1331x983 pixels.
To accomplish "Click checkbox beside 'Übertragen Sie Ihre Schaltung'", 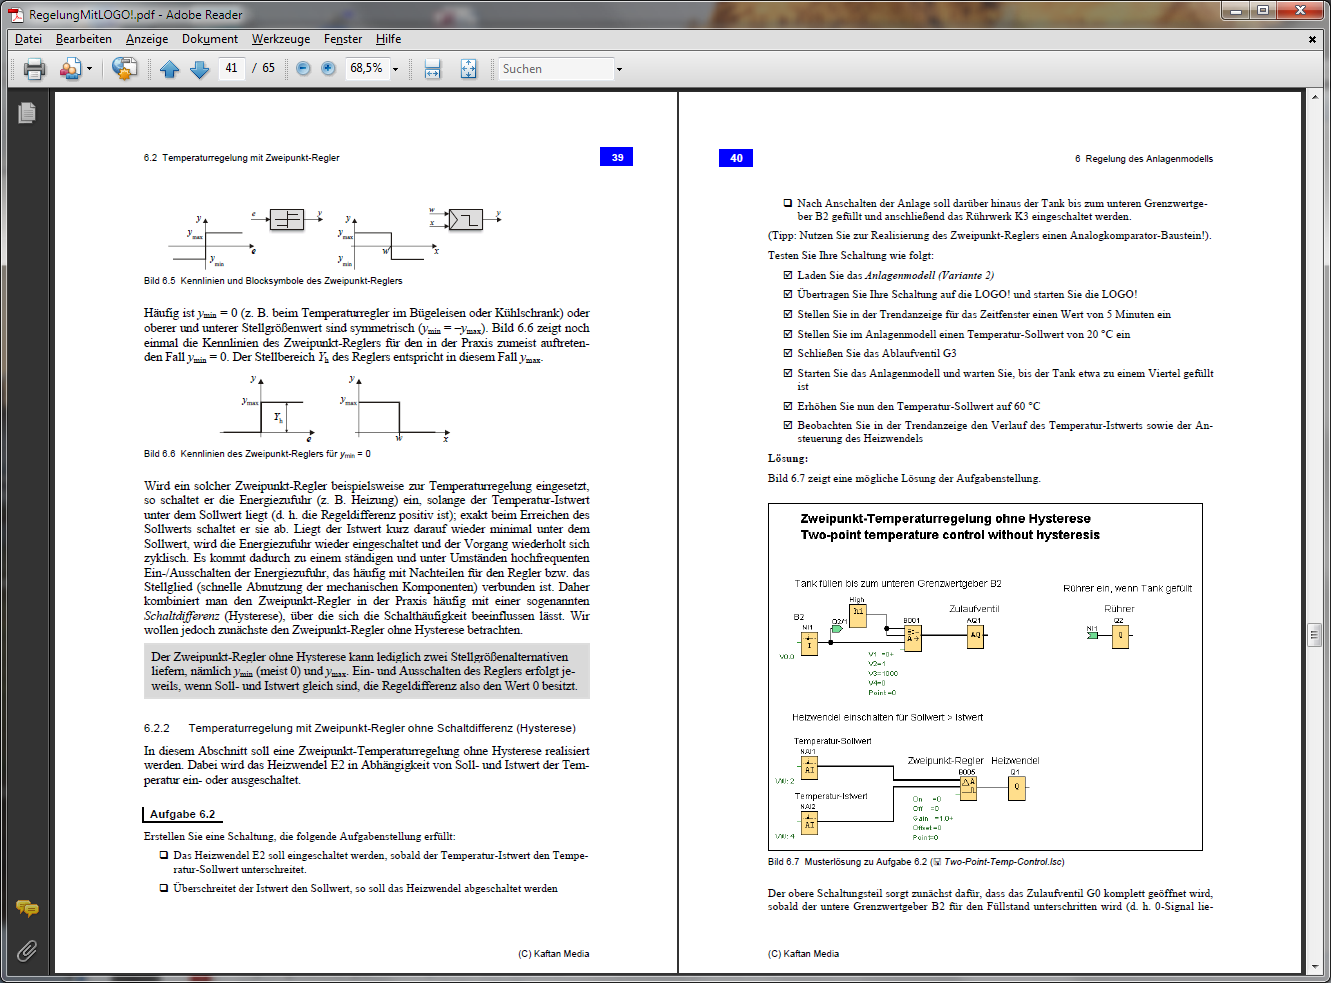I will click(x=788, y=294).
